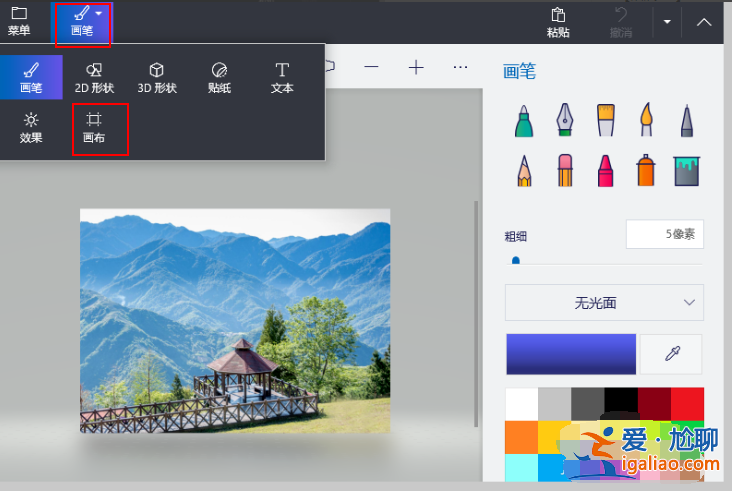Choose 2D 形状 from the tools menu
Viewport: 732px width, 491px height.
pos(94,78)
